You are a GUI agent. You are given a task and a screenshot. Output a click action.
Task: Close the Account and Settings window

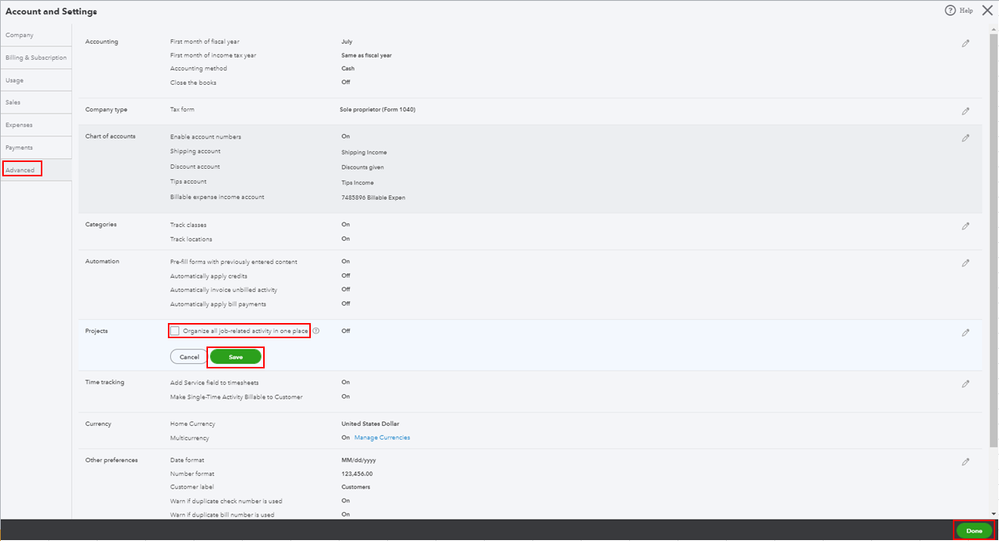[x=987, y=10]
